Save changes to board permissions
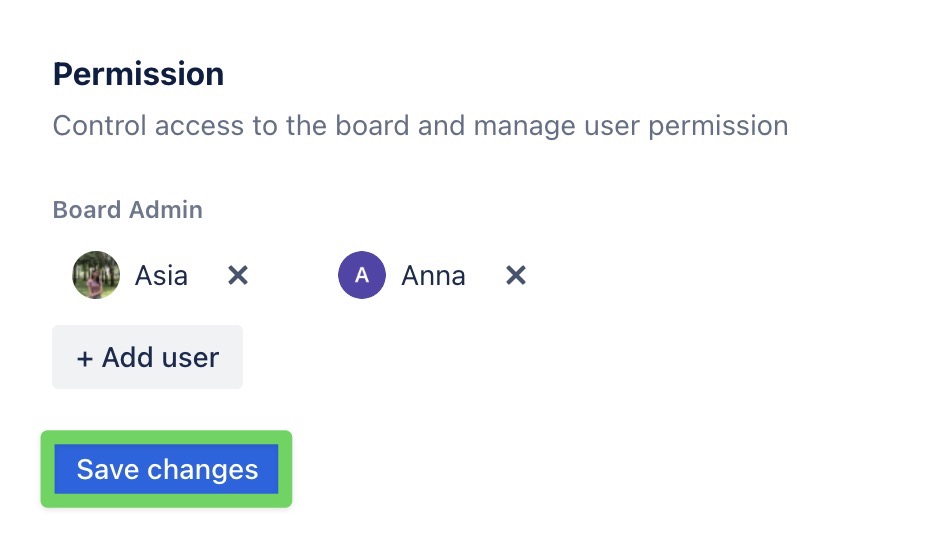944x558 pixels. [167, 469]
